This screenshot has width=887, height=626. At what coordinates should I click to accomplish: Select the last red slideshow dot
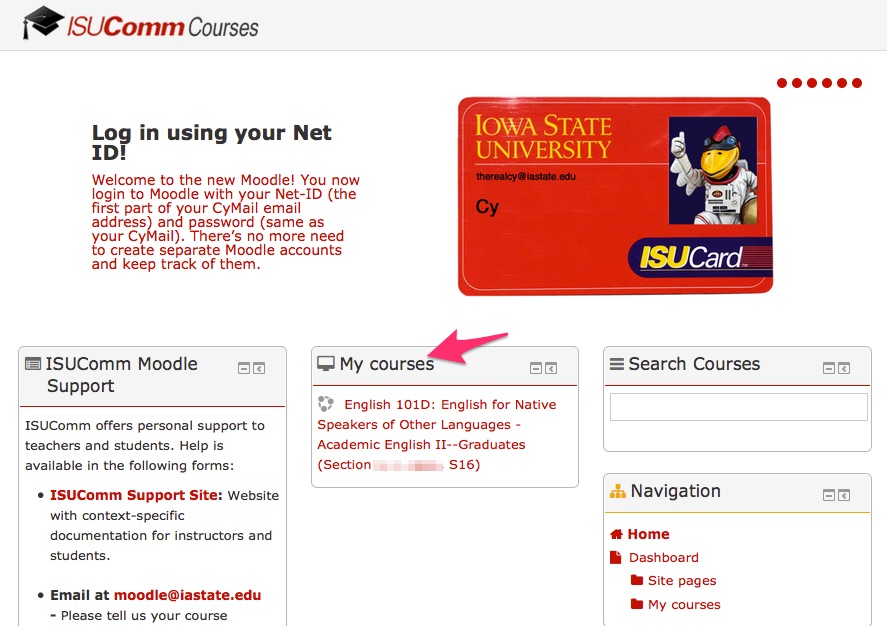[857, 83]
